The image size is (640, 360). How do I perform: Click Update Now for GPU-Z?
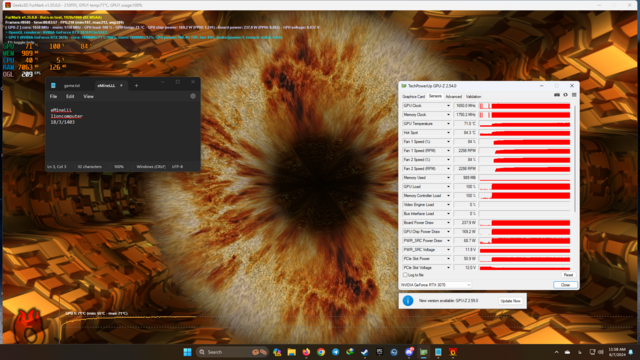pos(510,301)
